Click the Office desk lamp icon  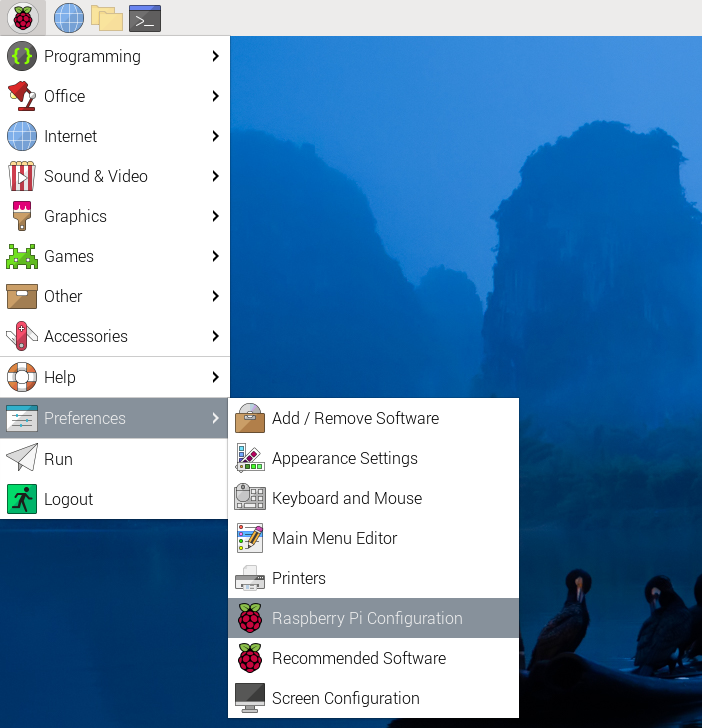pos(22,96)
